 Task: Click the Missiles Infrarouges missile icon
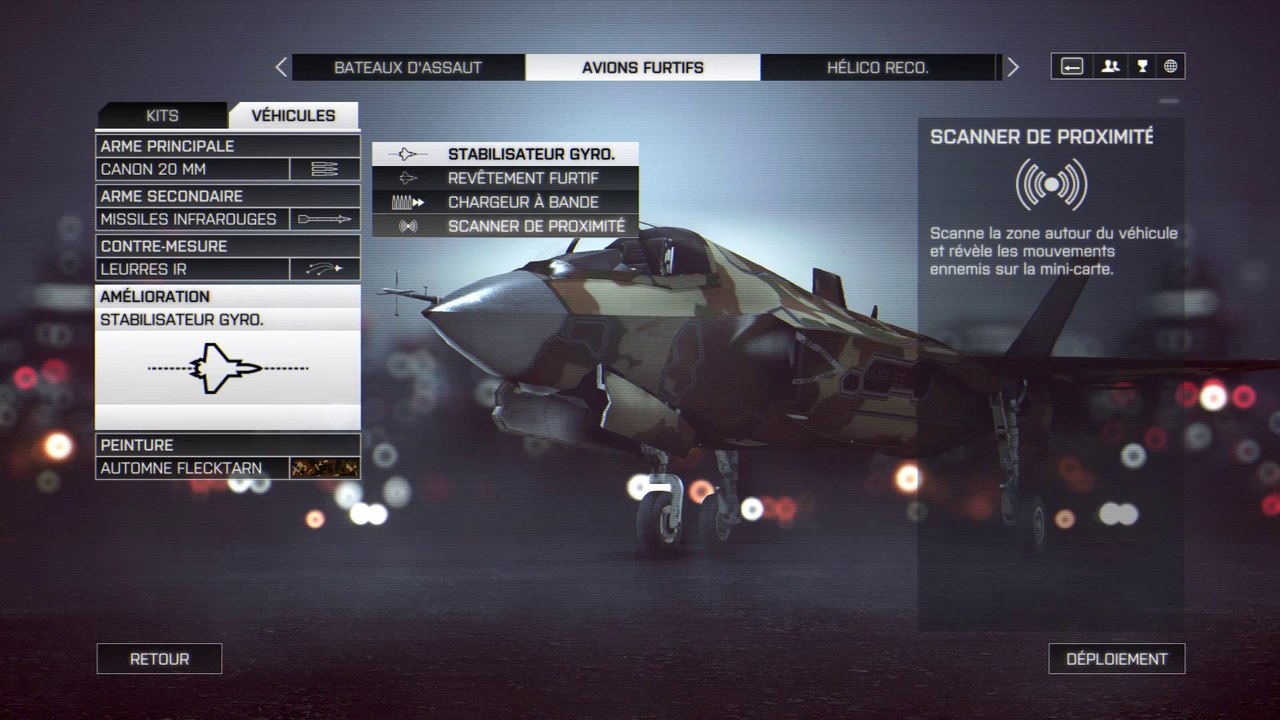tap(325, 219)
